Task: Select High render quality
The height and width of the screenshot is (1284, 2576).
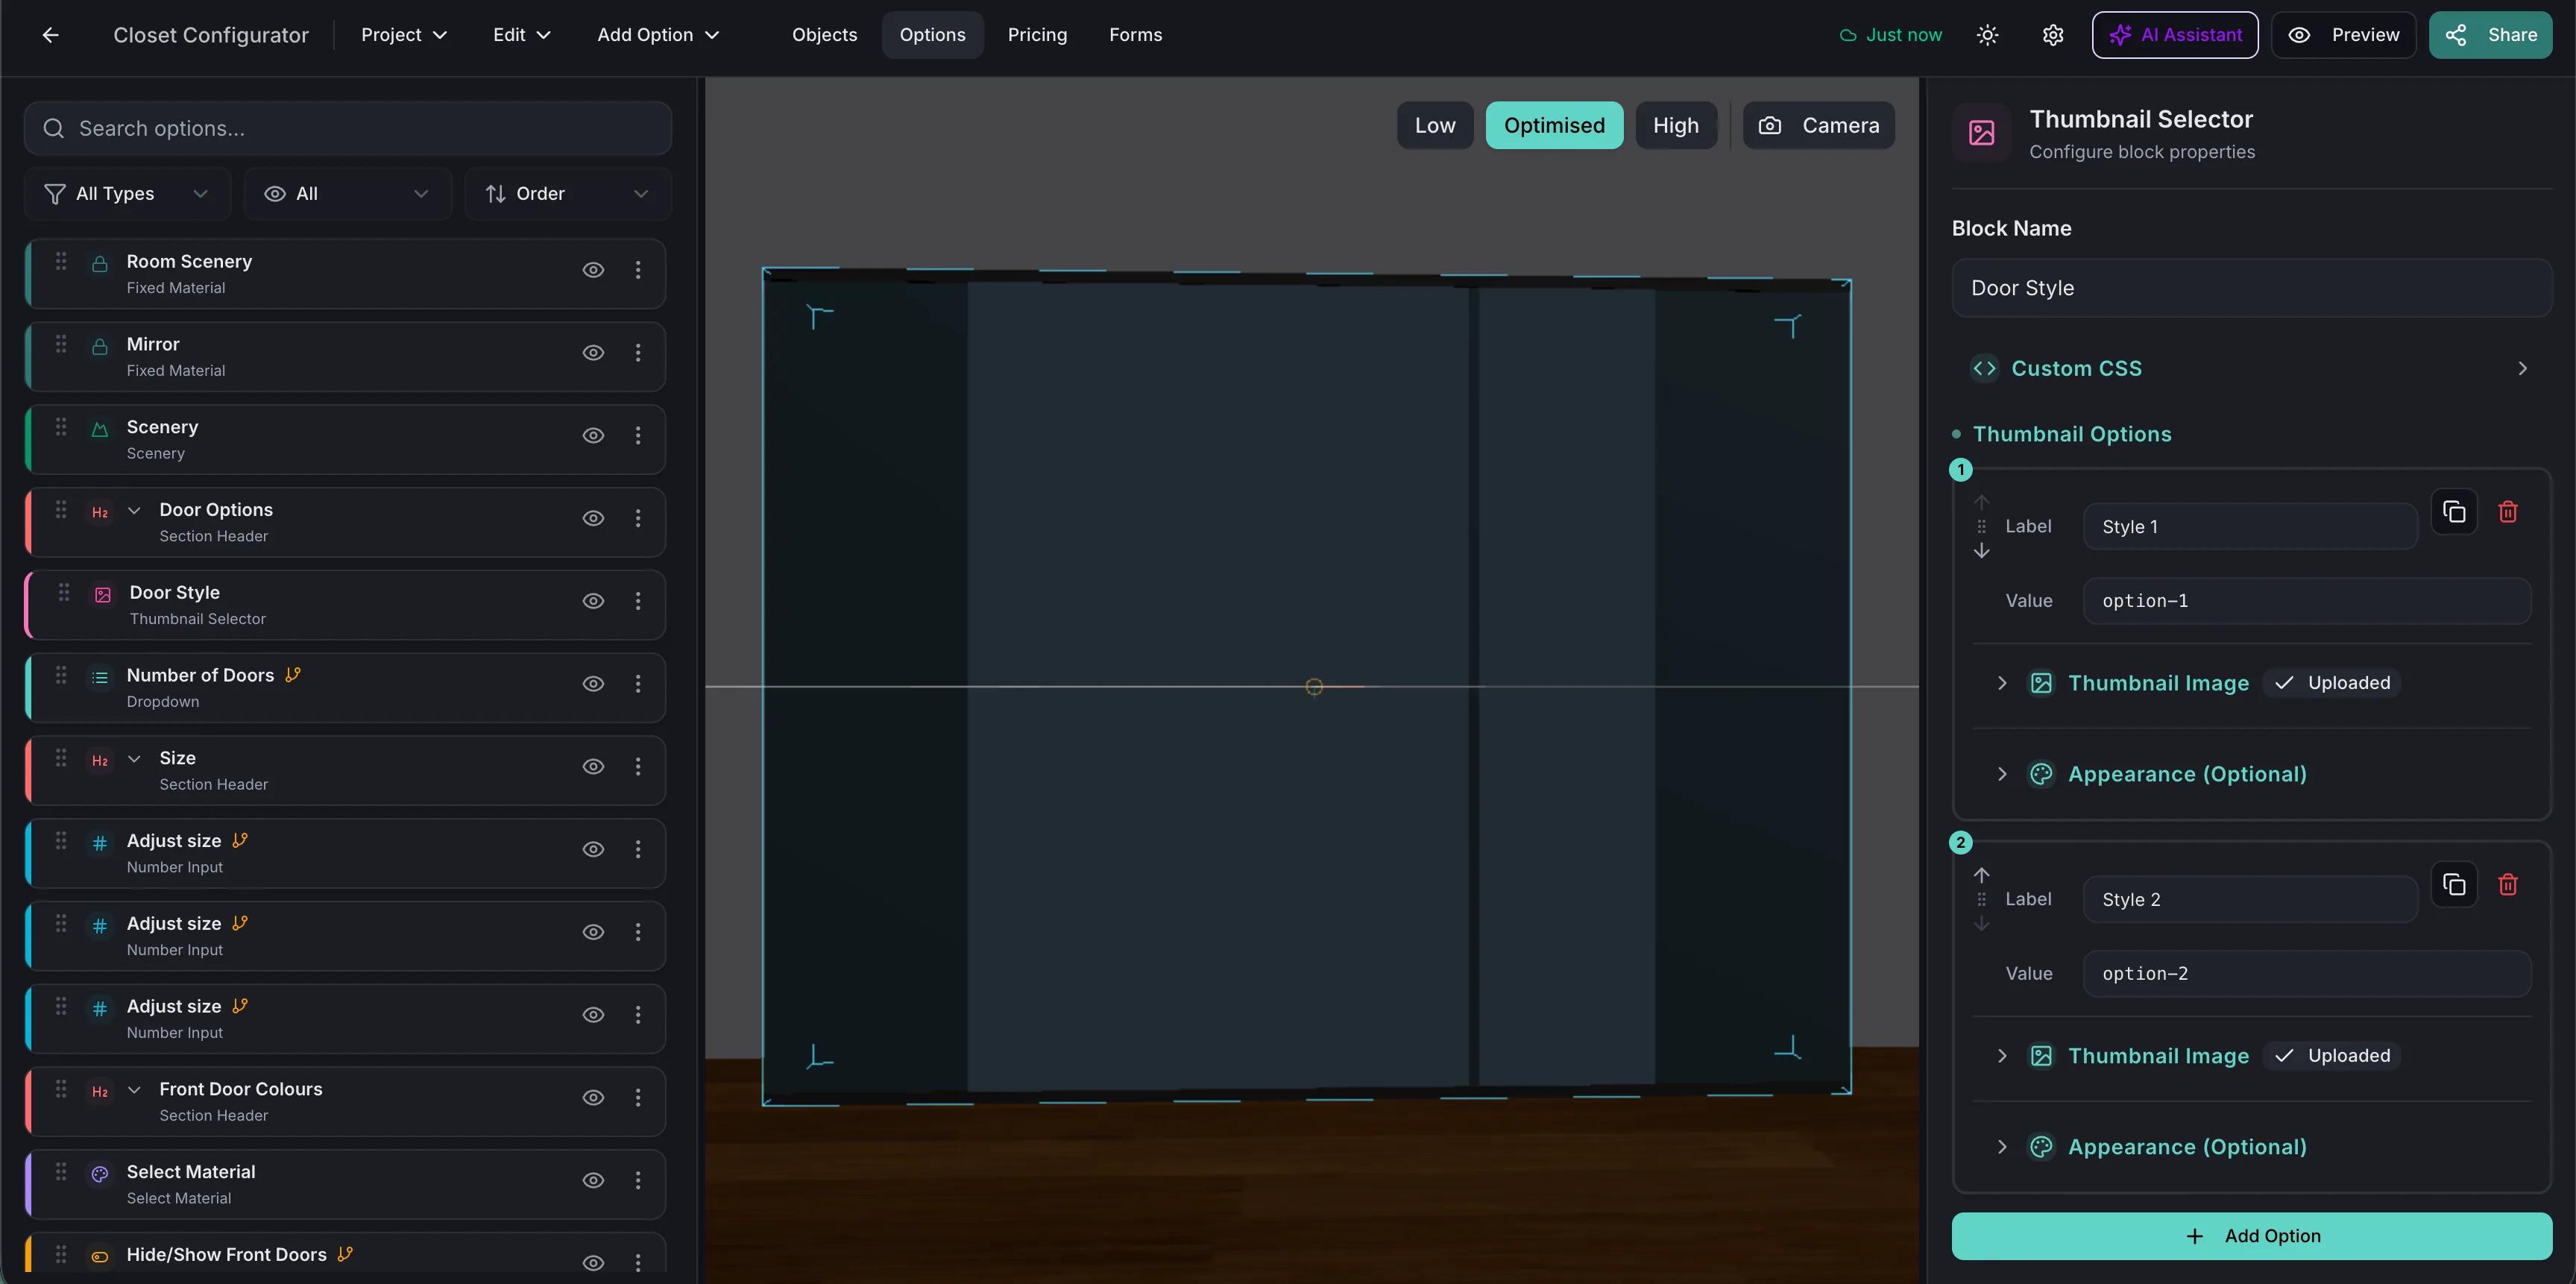Action: (x=1676, y=126)
